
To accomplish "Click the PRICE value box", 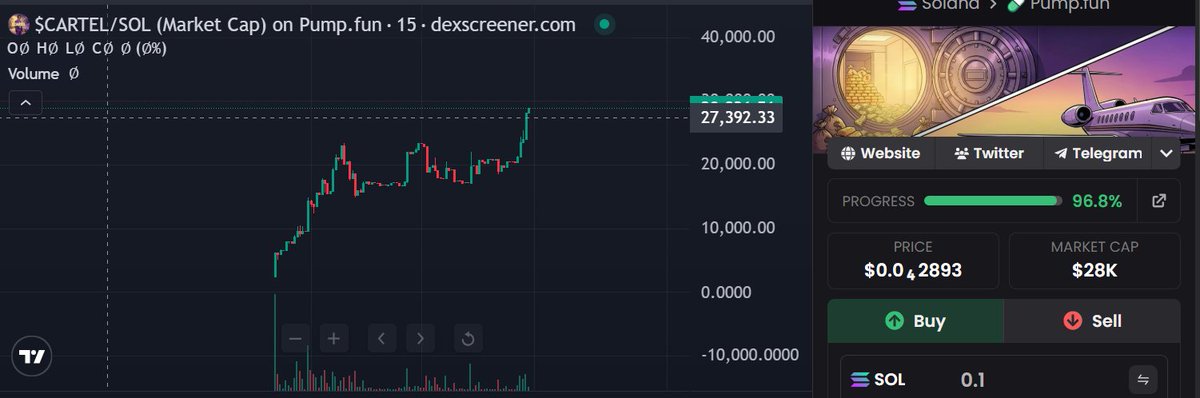I will pos(913,262).
